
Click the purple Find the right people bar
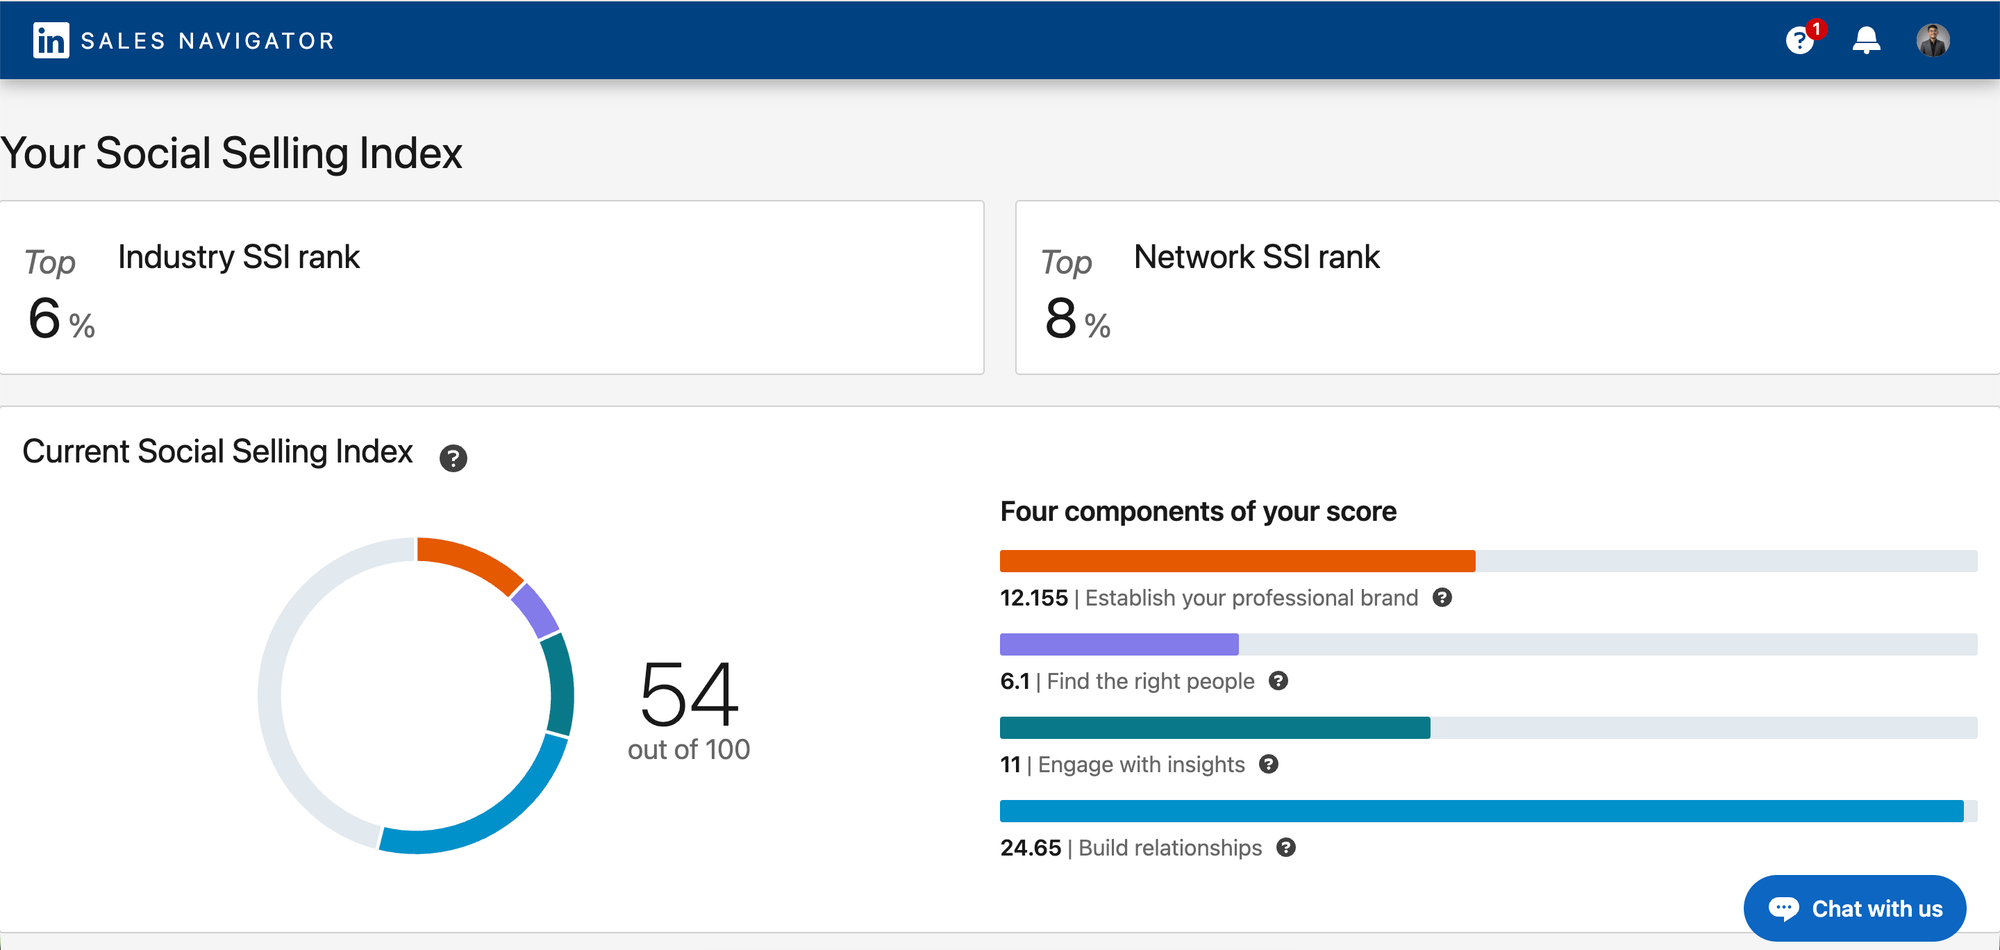[1119, 644]
